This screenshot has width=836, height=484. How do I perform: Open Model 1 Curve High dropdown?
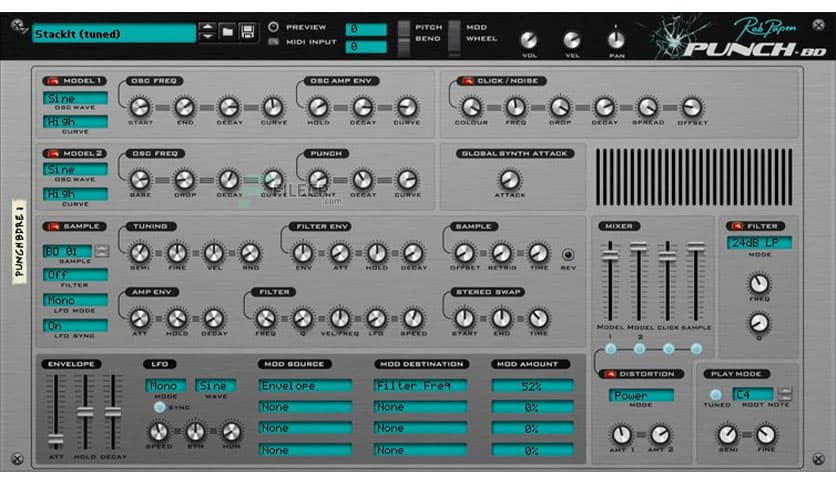tap(75, 122)
